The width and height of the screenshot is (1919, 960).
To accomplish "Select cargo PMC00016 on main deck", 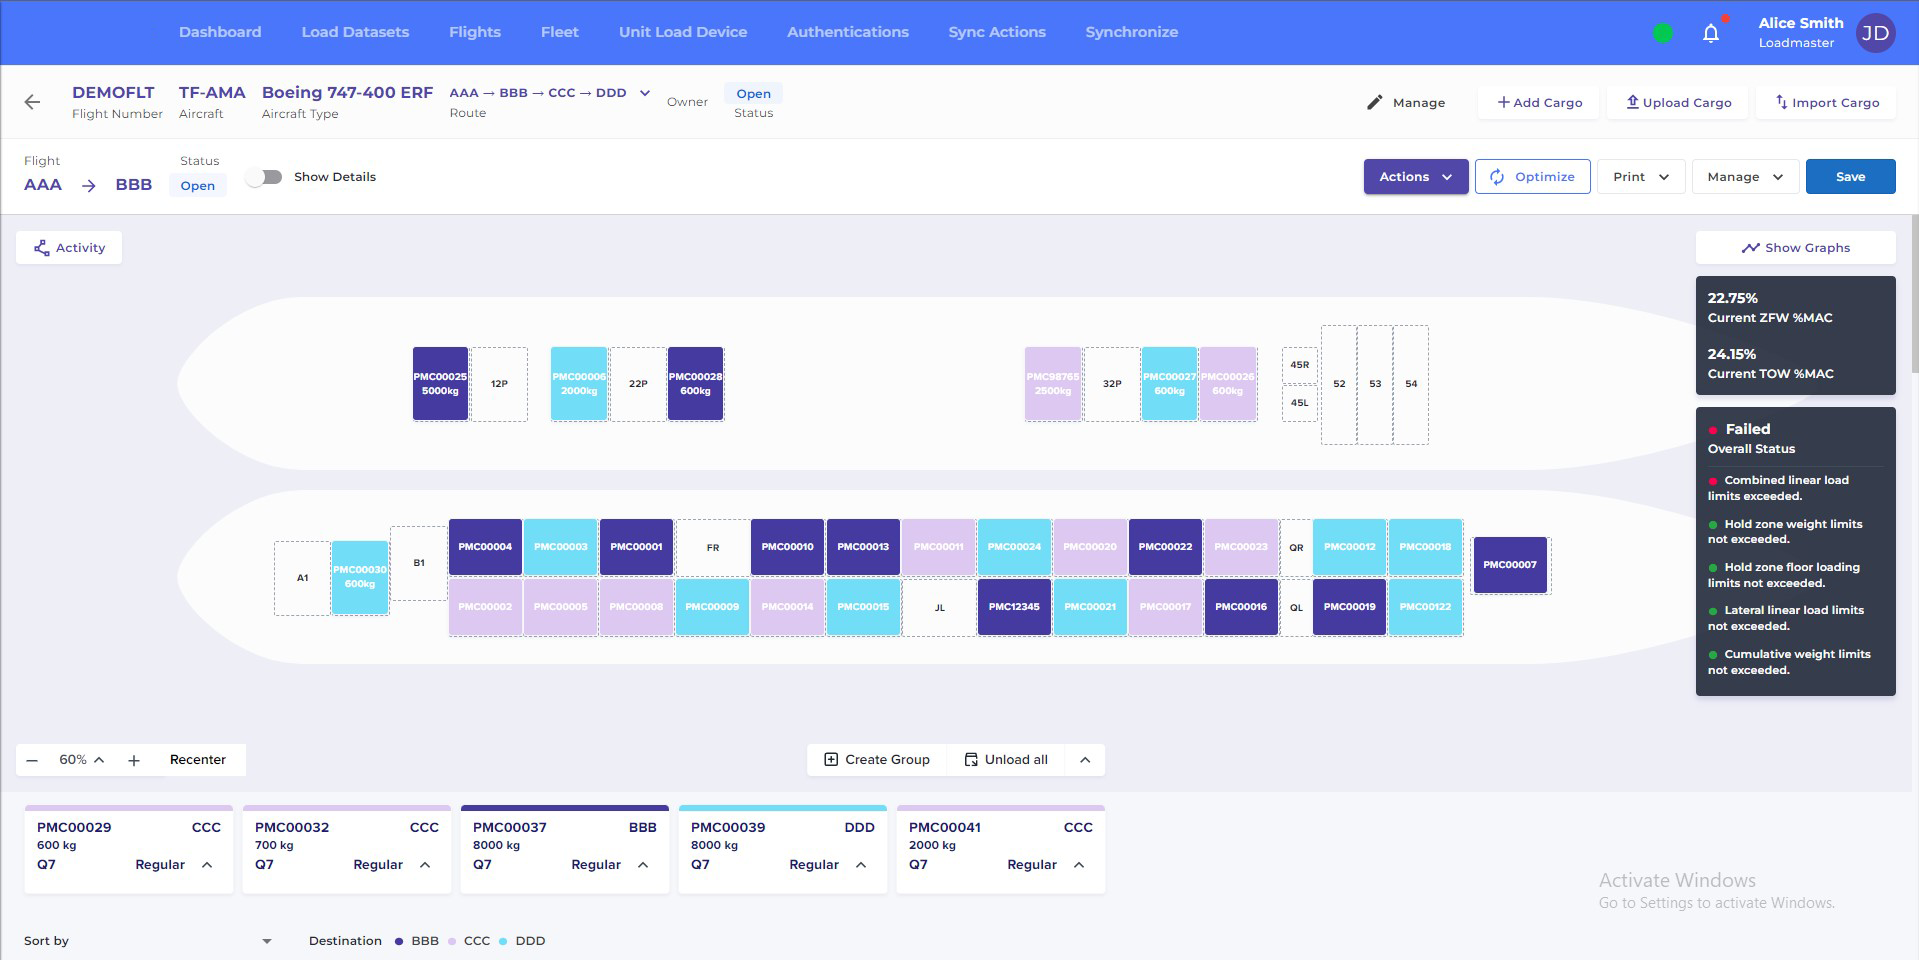I will [1241, 607].
